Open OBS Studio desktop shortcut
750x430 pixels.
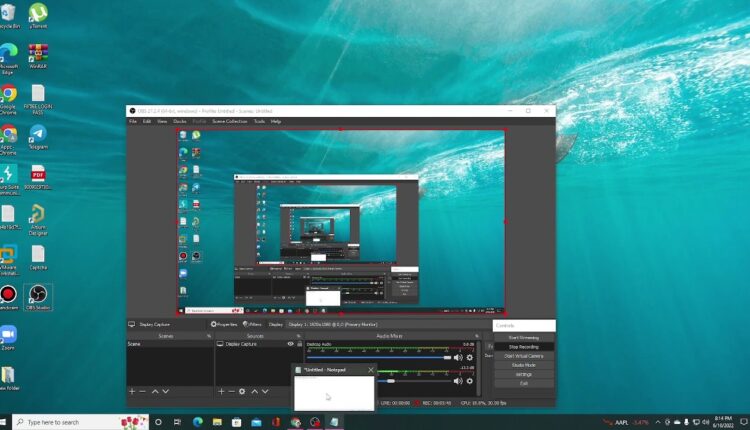pos(37,295)
